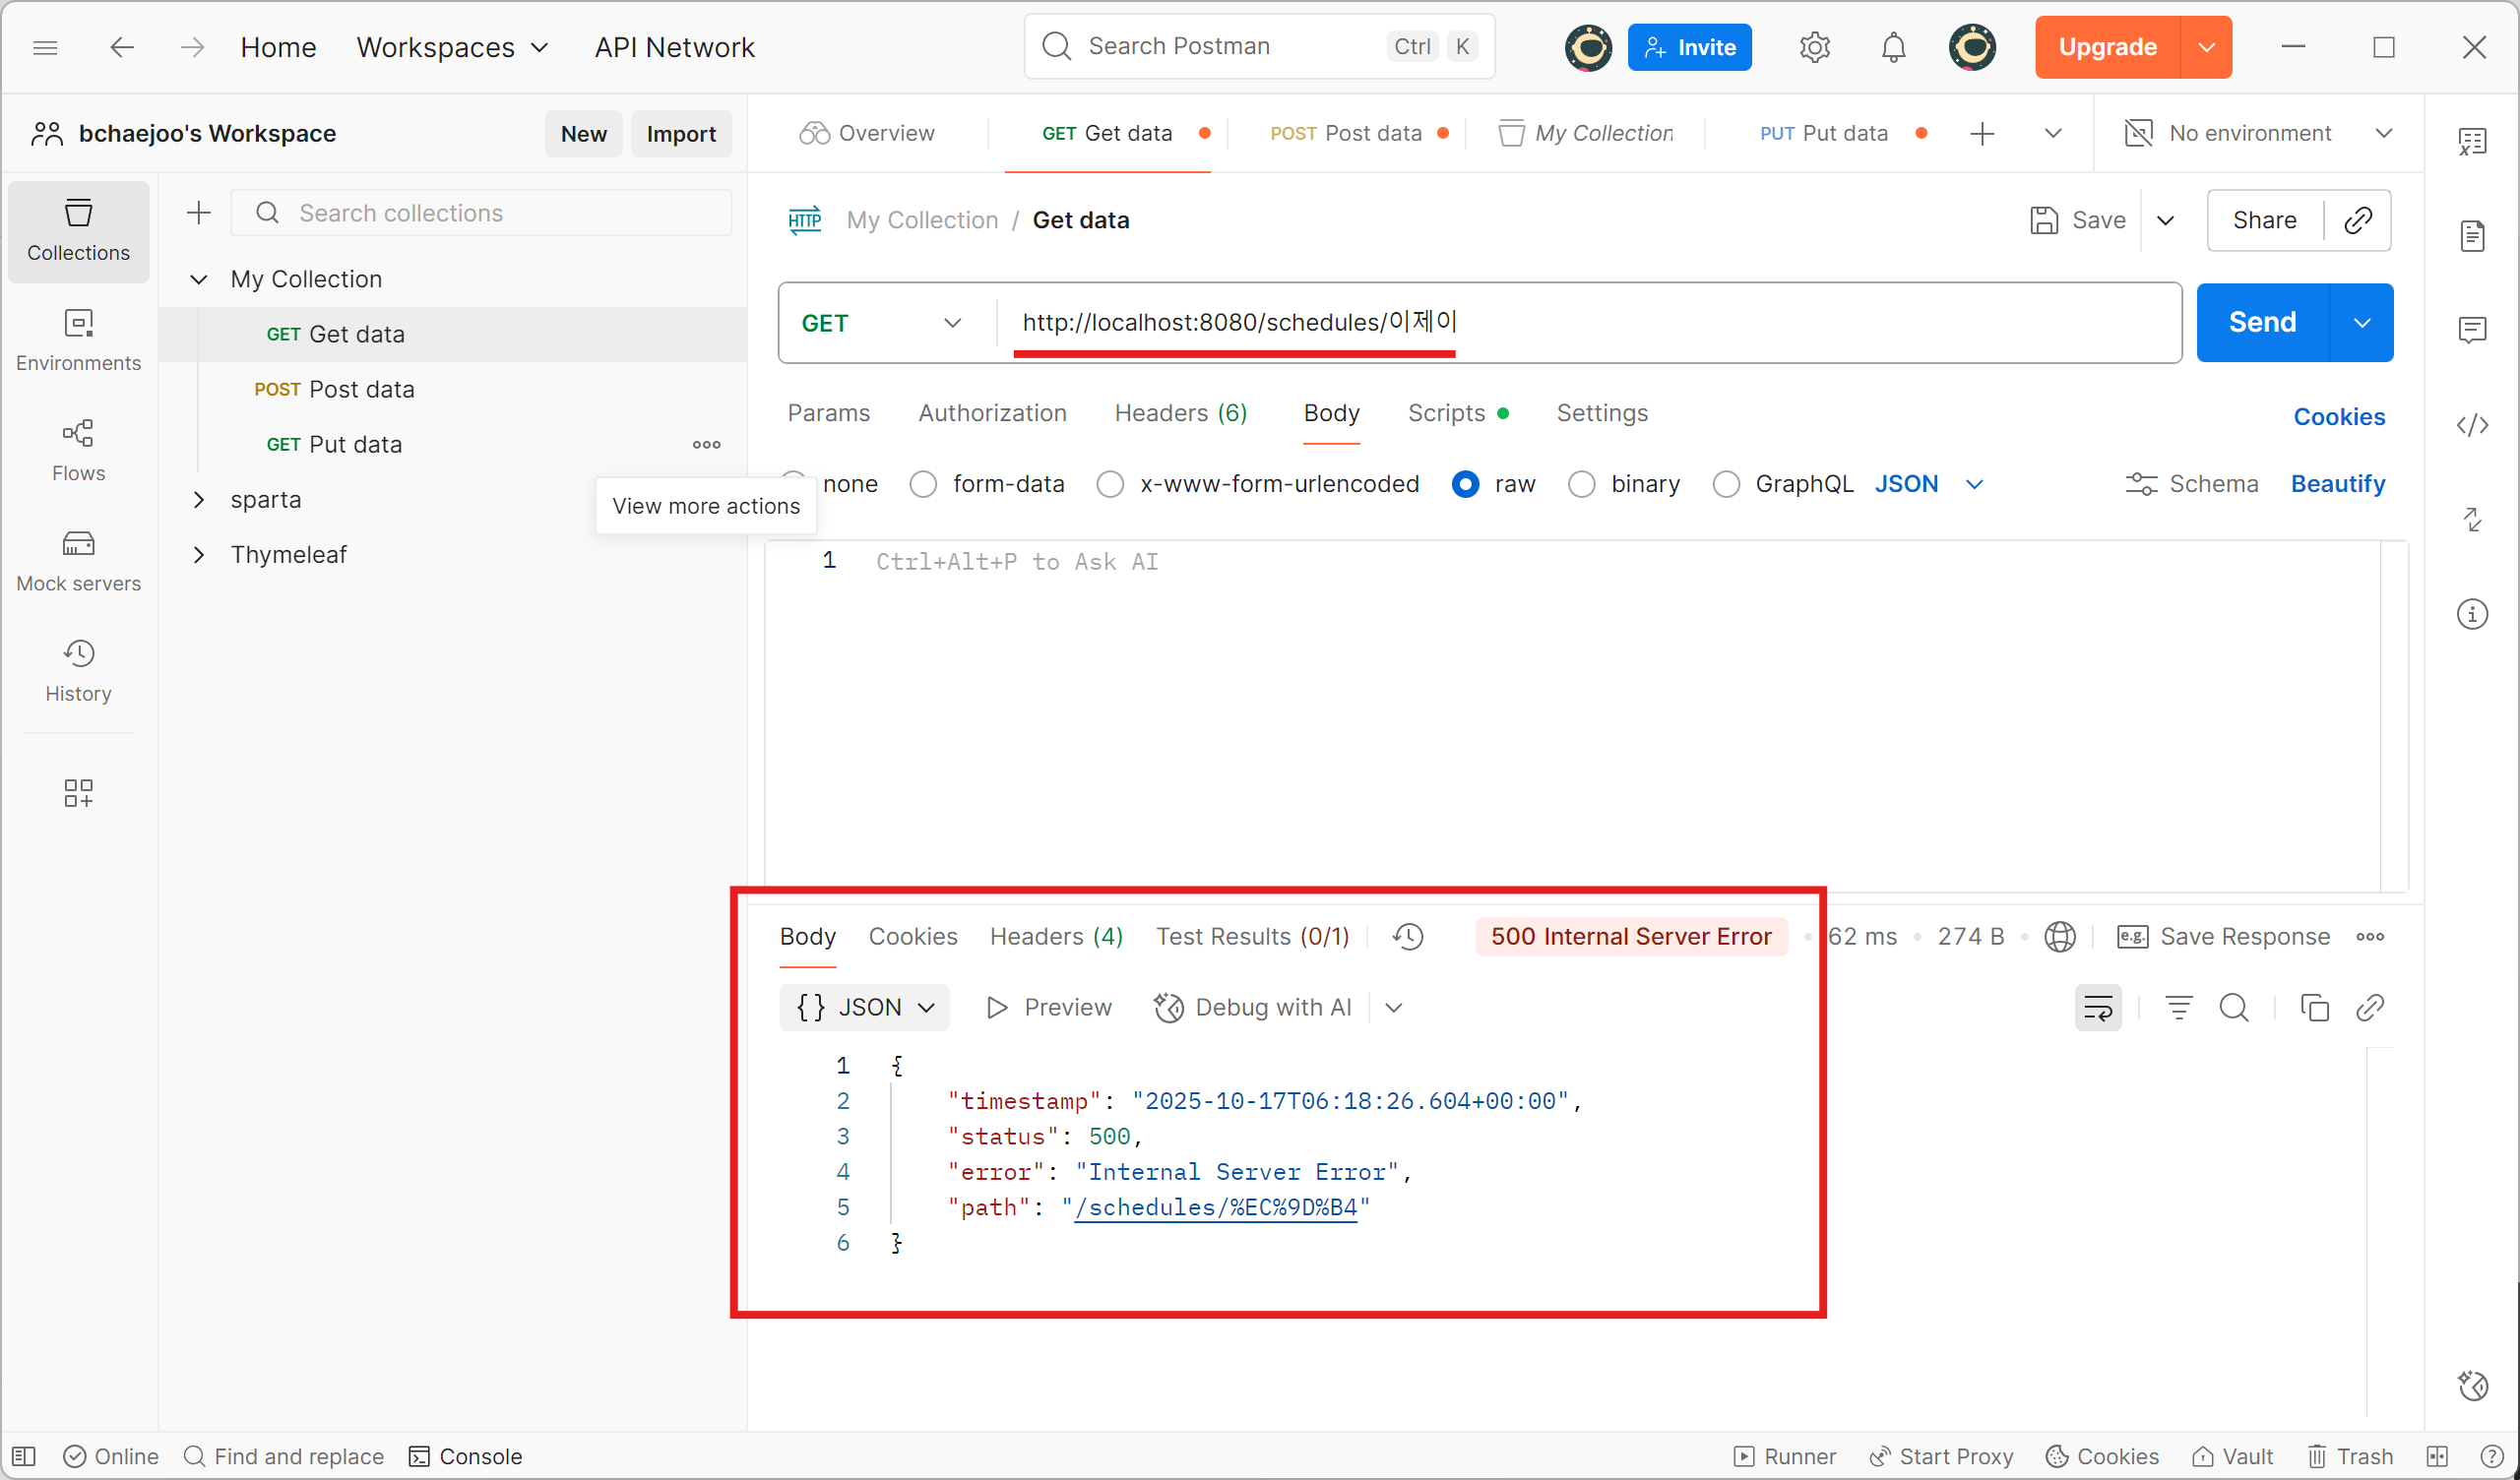Open the code snippet panel icon
2520x1480 pixels.
point(2472,425)
